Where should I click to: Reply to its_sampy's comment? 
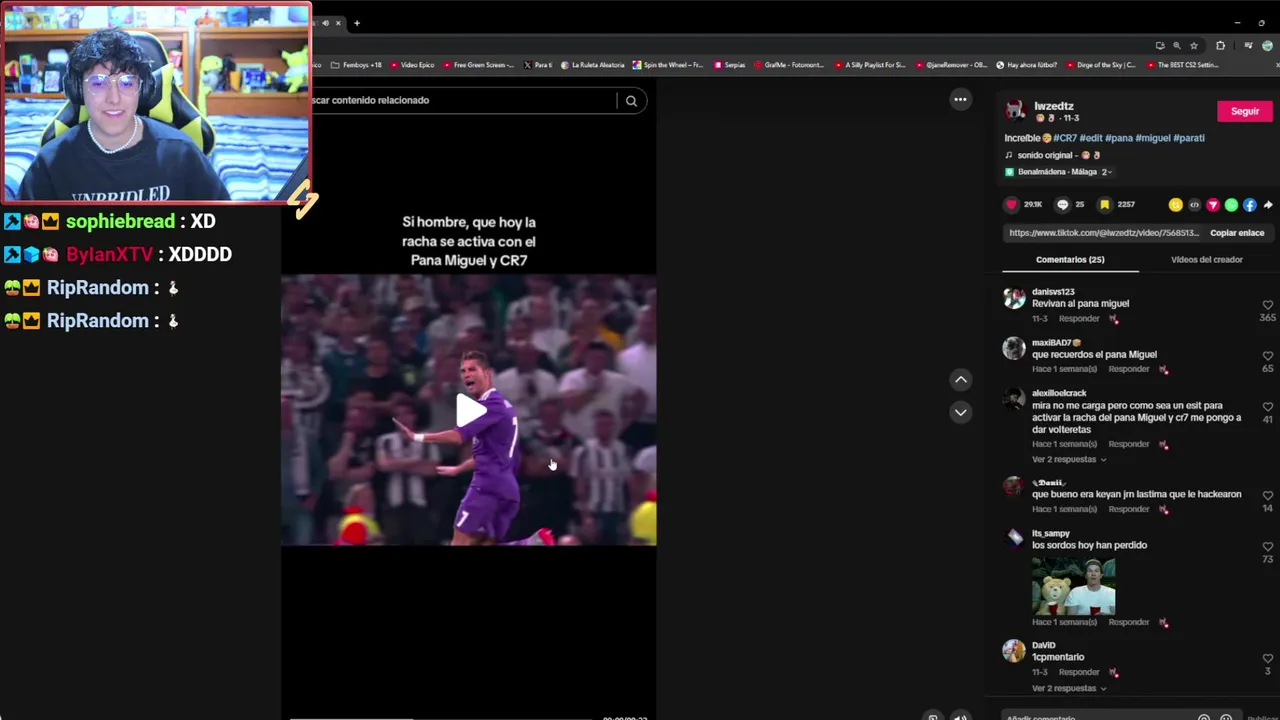(1129, 622)
